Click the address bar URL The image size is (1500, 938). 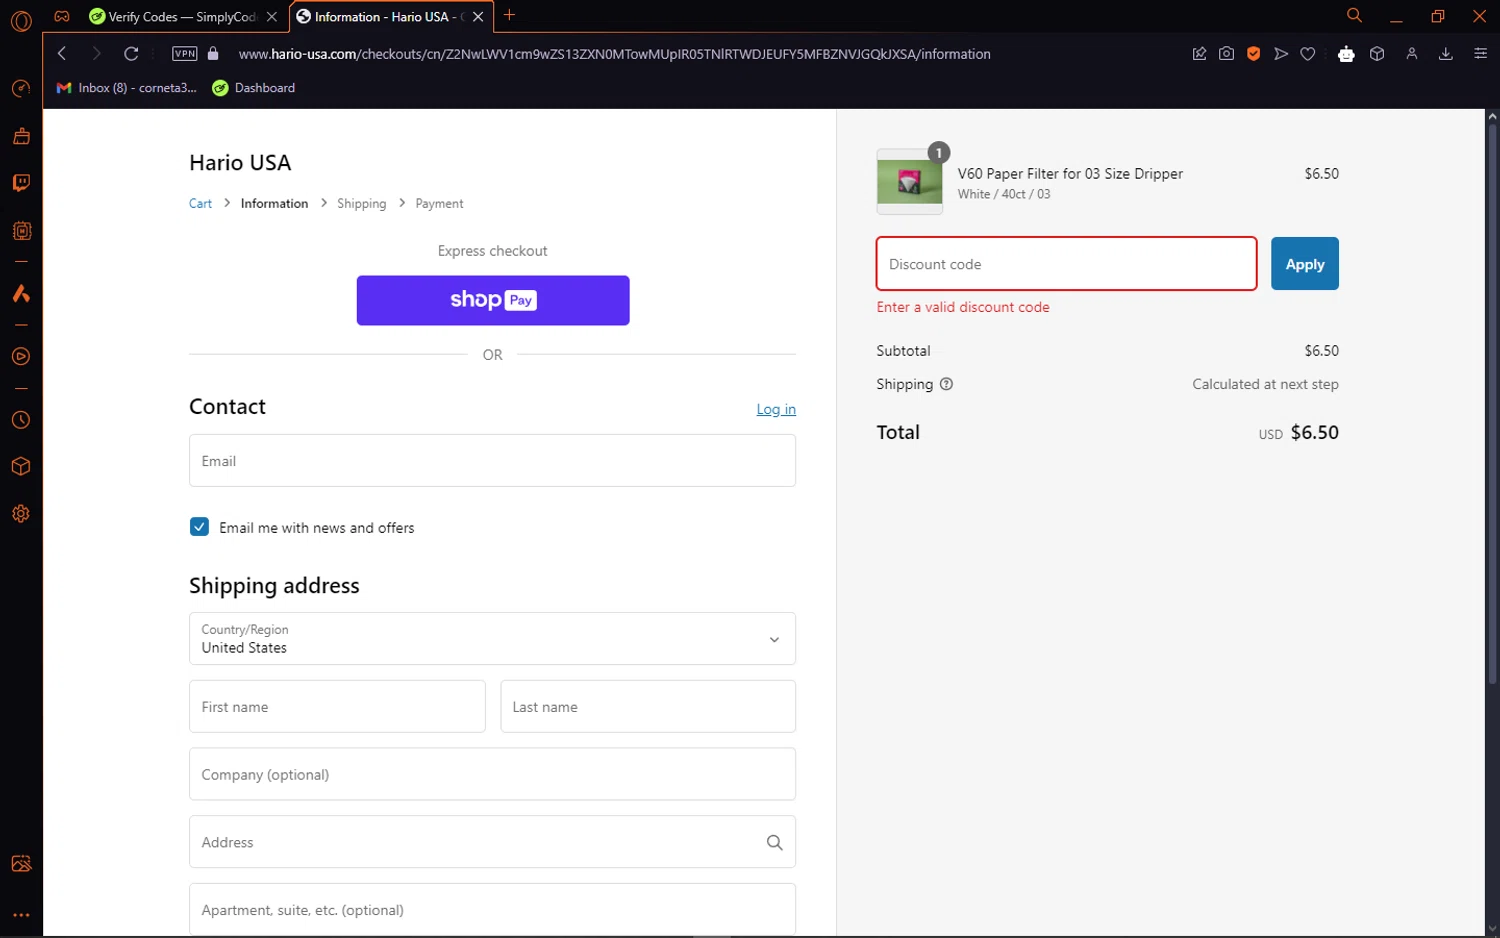point(615,54)
